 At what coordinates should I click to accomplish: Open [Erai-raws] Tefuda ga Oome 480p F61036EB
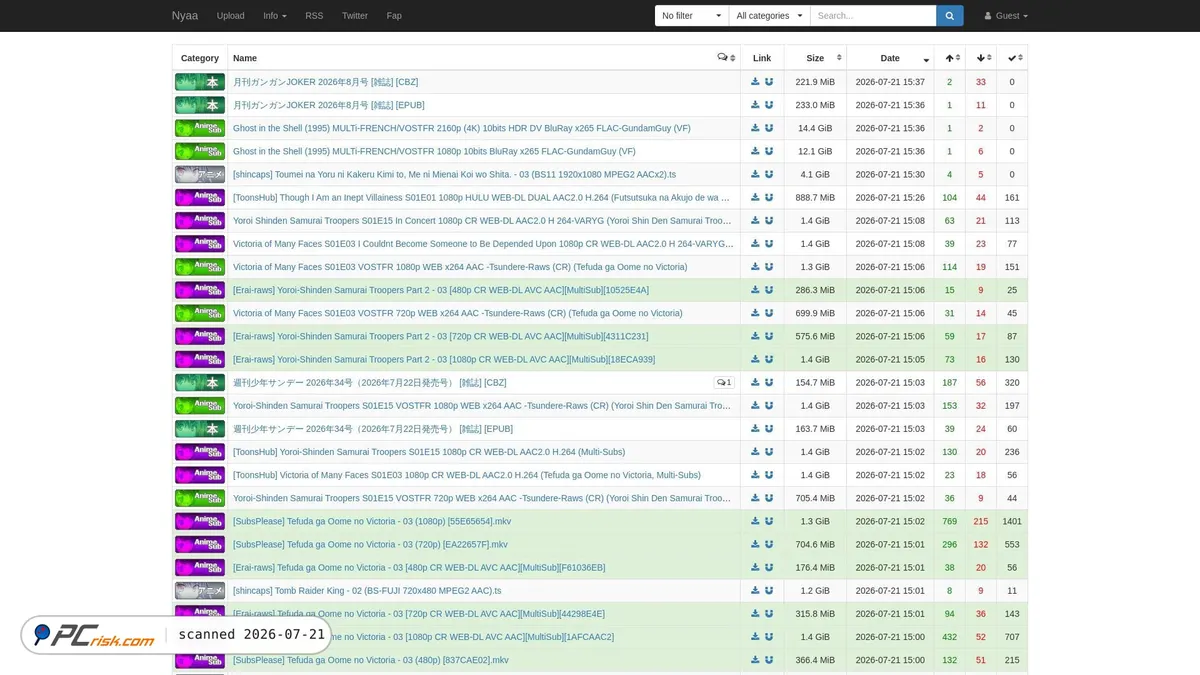(419, 567)
